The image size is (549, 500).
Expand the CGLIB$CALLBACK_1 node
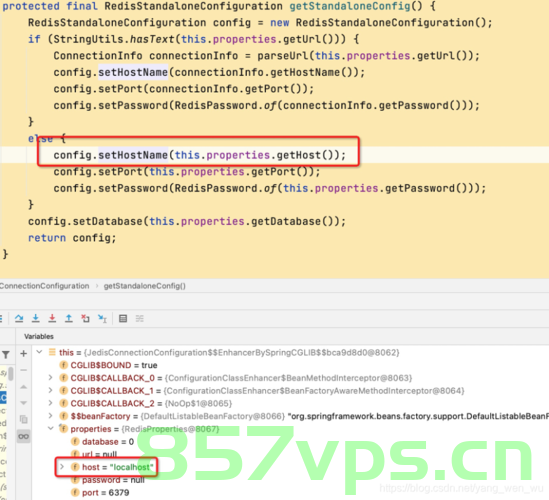(50, 390)
